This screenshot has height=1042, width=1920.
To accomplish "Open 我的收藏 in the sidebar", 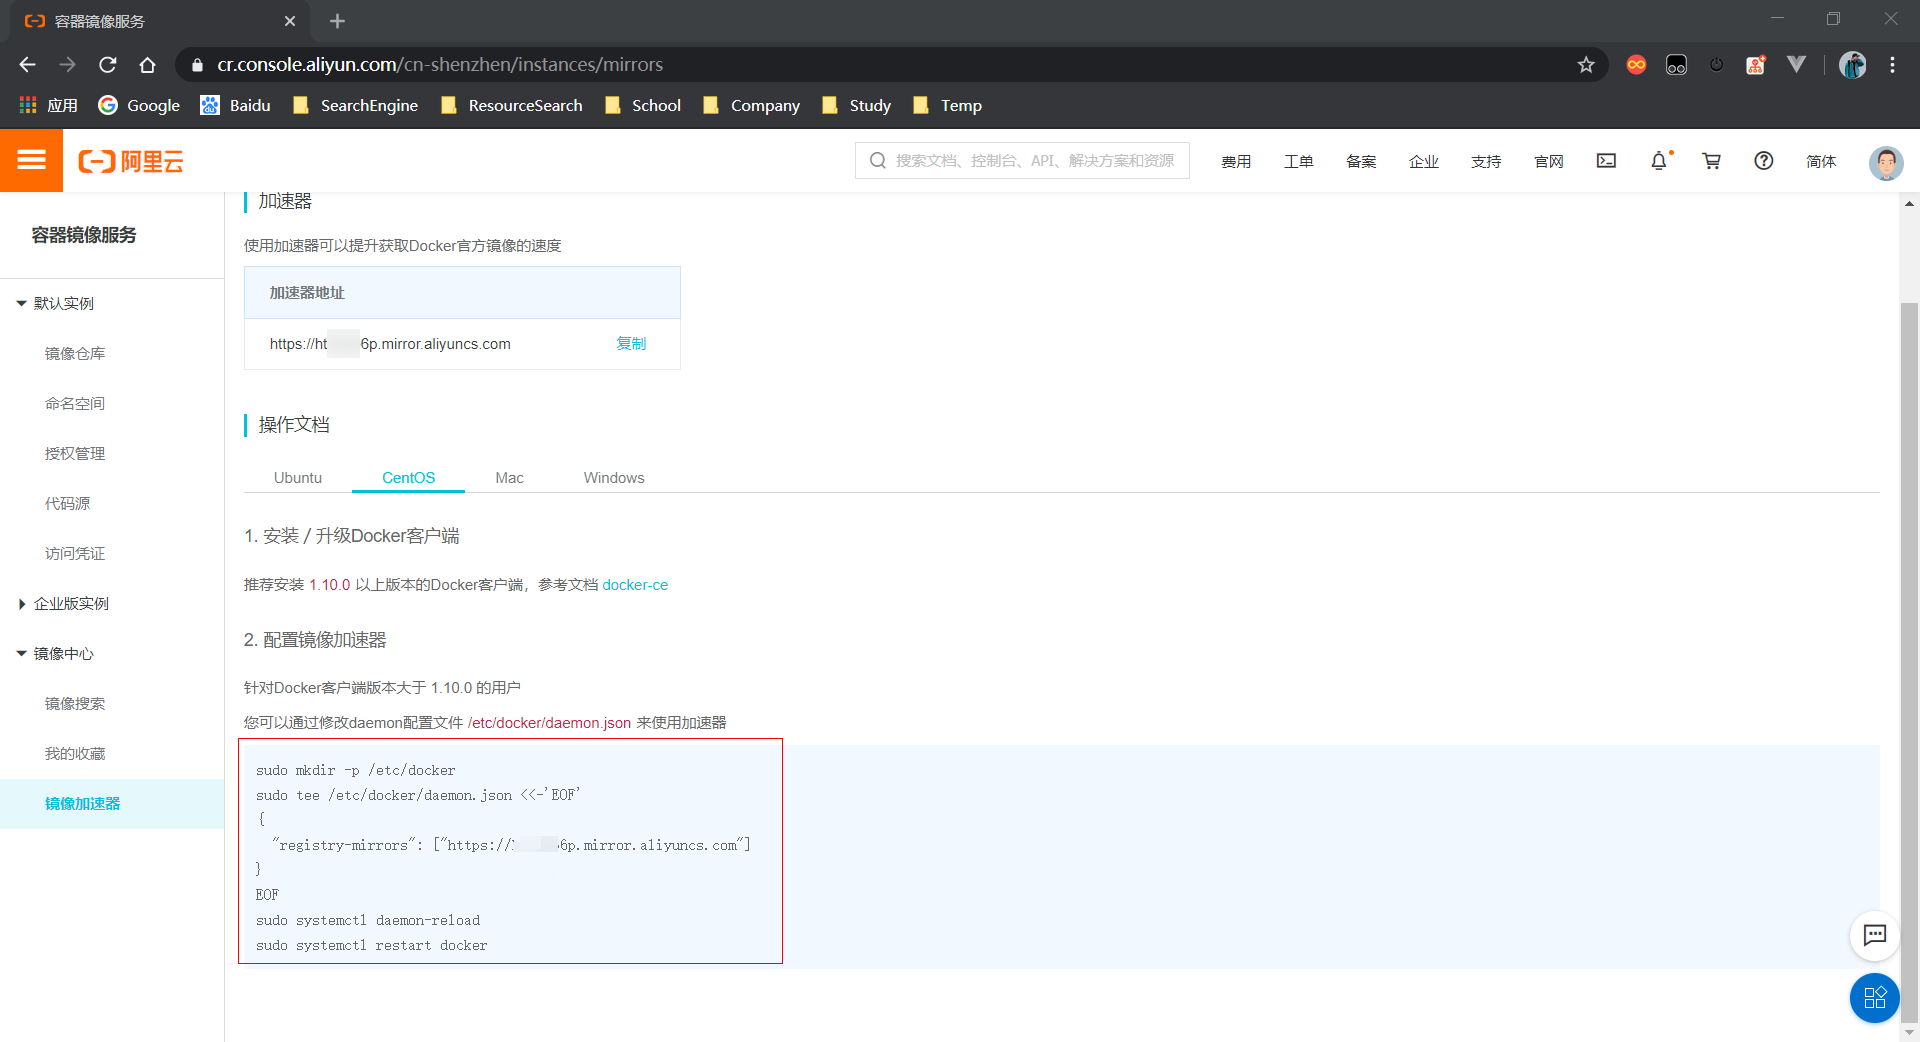I will [x=75, y=753].
